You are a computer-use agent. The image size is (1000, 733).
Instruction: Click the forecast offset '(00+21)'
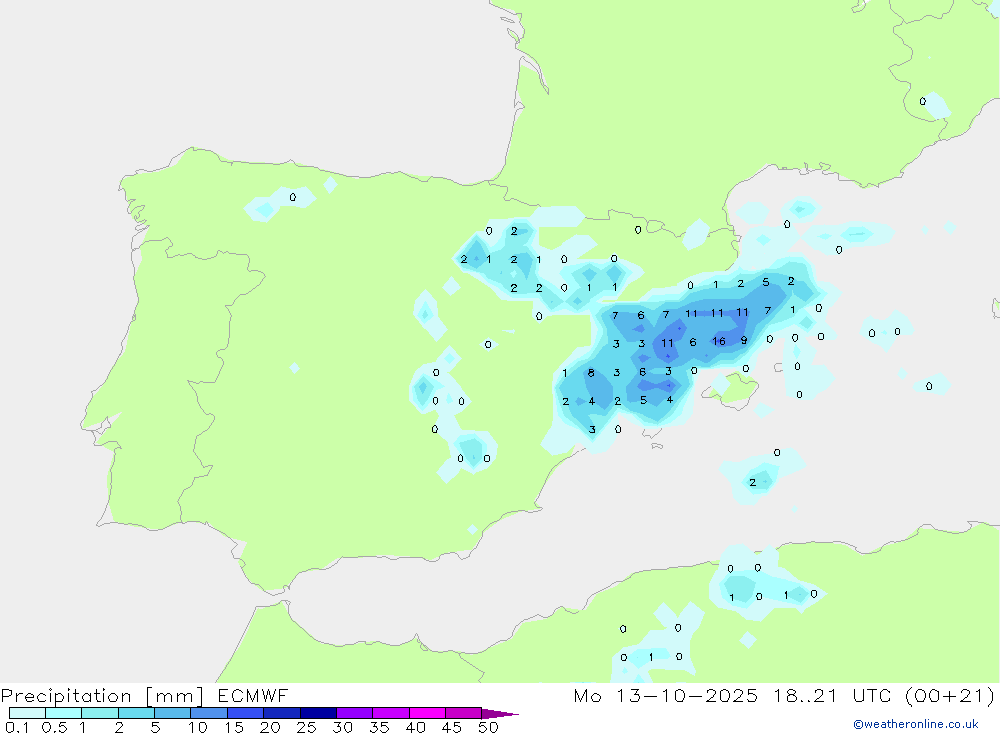[x=950, y=695]
